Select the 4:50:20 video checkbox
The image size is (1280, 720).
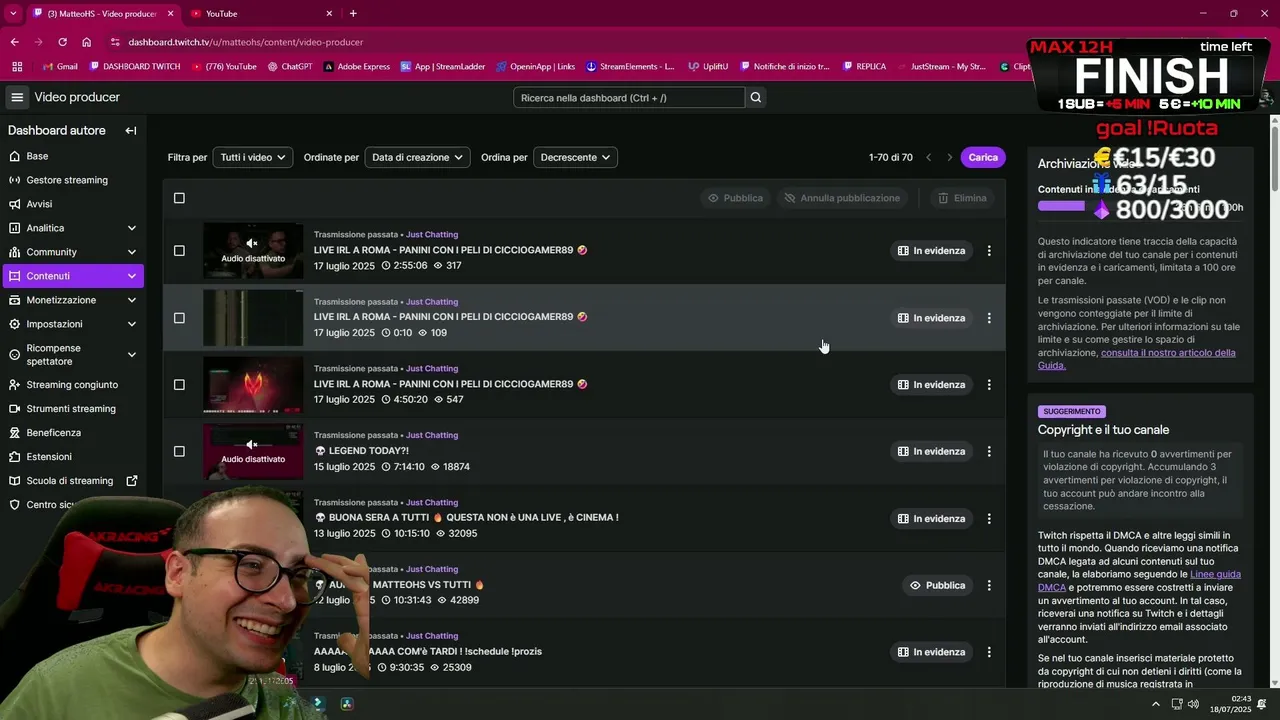pos(179,385)
